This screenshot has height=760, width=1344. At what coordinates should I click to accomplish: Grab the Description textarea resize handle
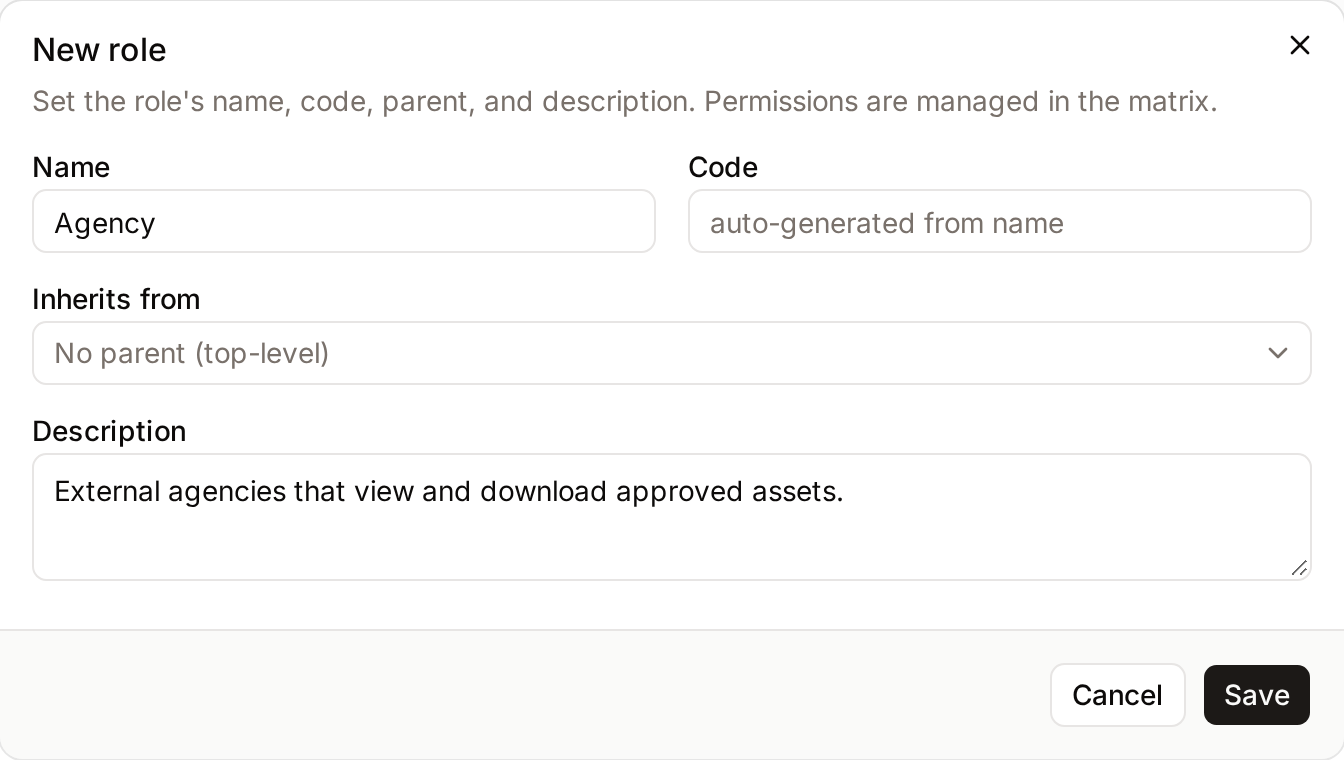(x=1299, y=568)
